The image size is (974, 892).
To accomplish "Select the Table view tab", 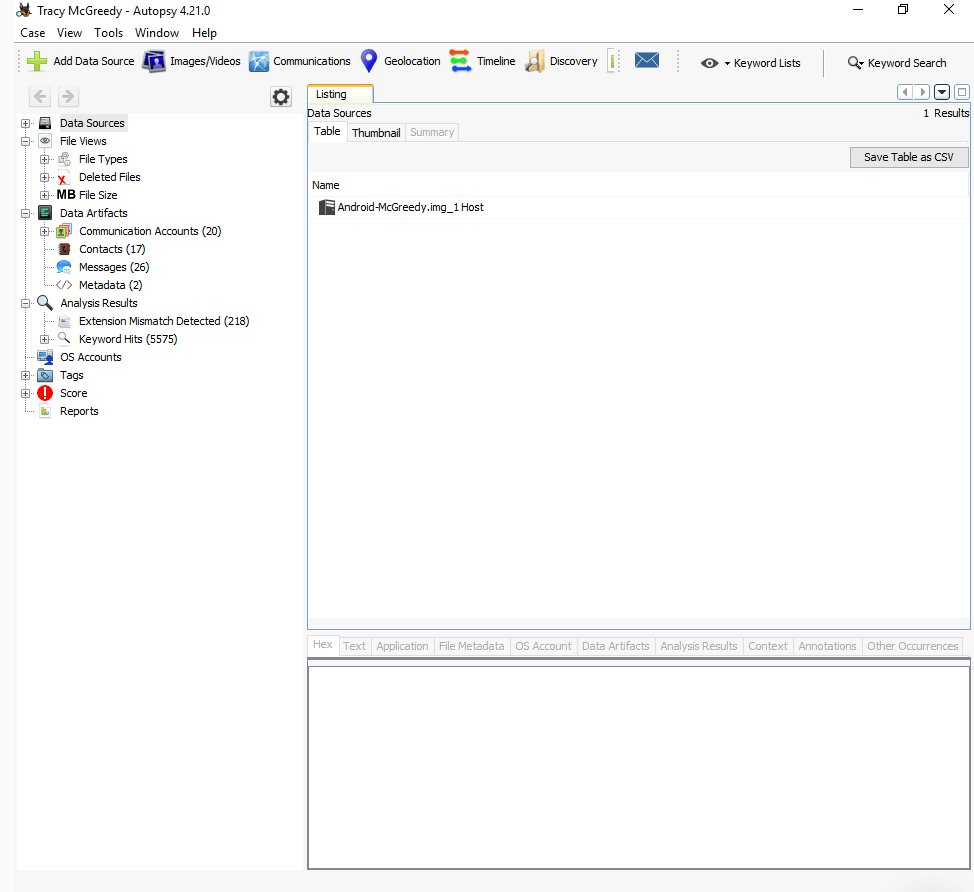I will [x=327, y=131].
